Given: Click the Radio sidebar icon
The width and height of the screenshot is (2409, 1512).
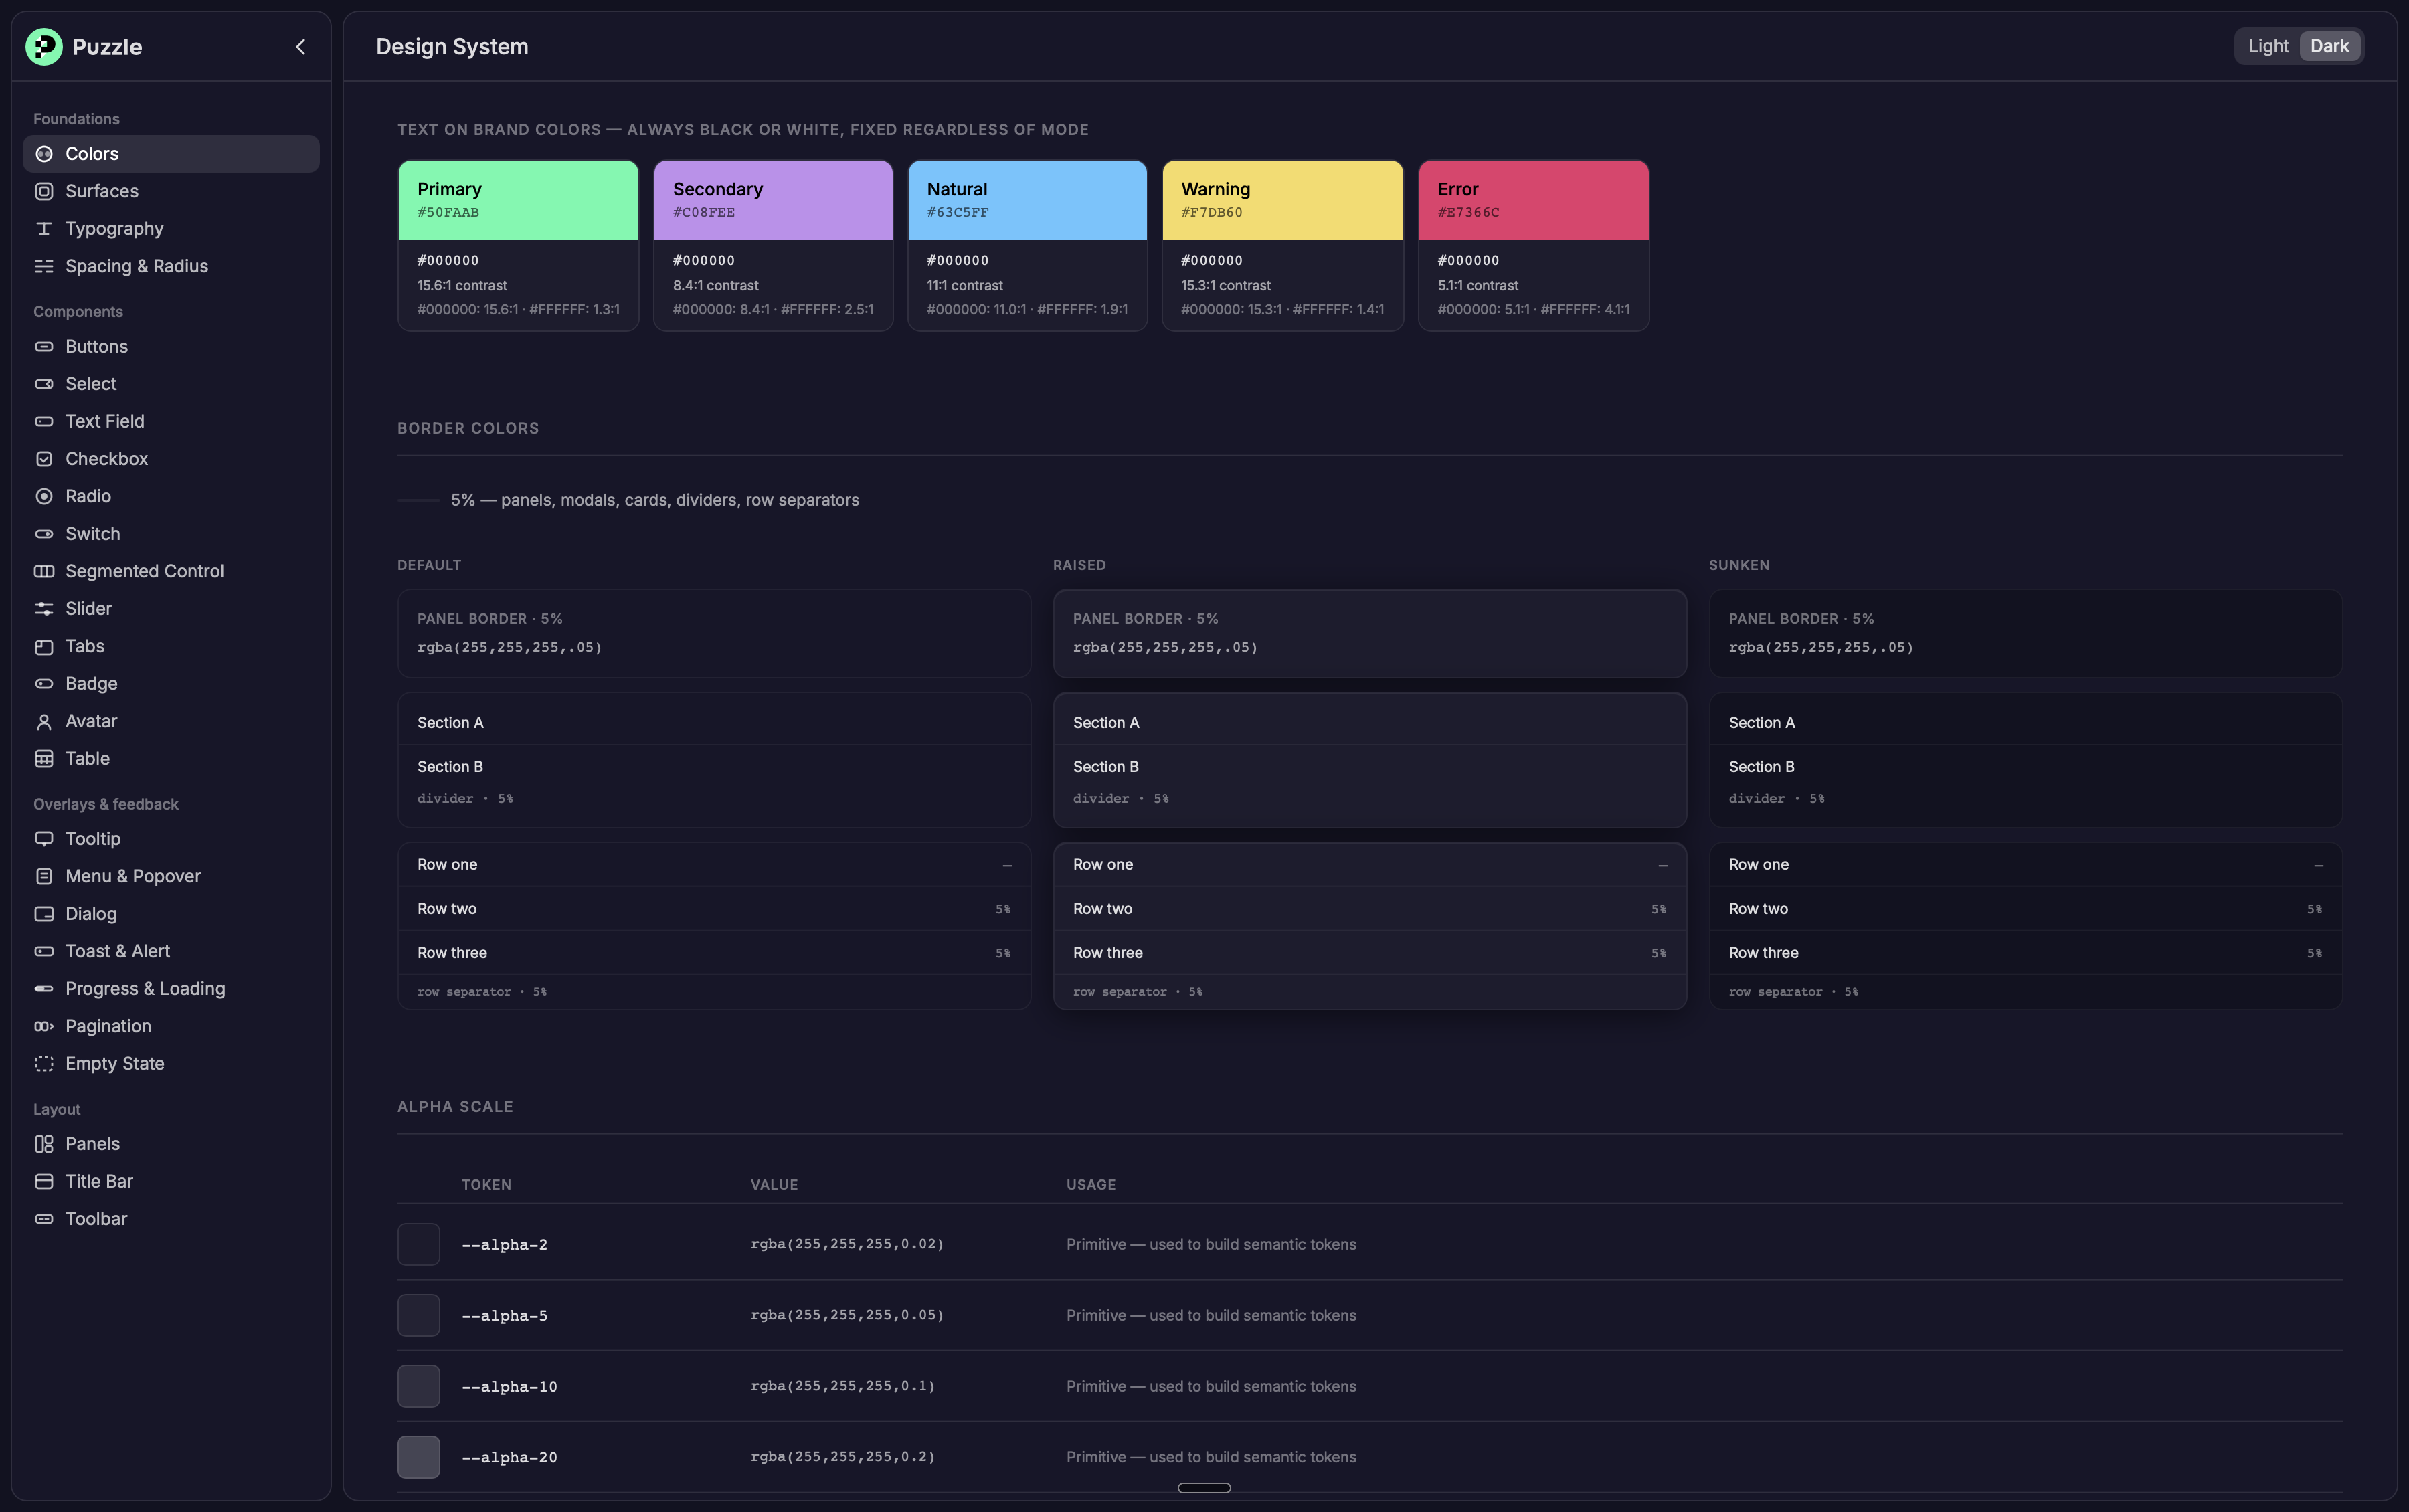Looking at the screenshot, I should [x=44, y=497].
